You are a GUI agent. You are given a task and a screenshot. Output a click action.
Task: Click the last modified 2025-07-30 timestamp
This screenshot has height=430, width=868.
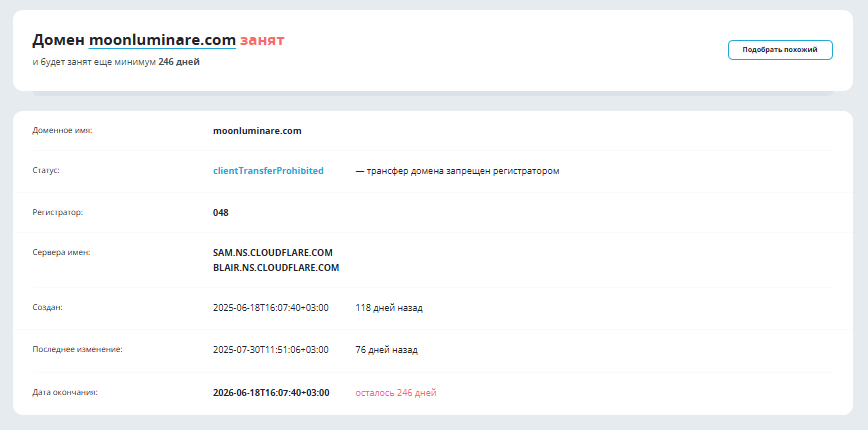click(x=270, y=350)
